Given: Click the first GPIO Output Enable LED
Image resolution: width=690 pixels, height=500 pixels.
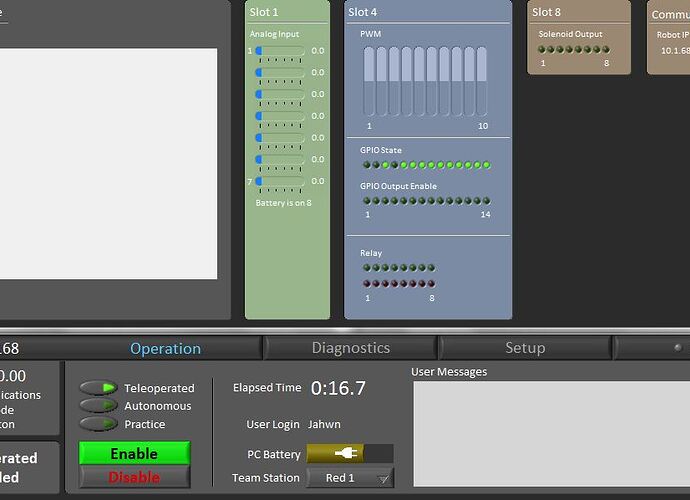Looking at the screenshot, I should click(367, 201).
